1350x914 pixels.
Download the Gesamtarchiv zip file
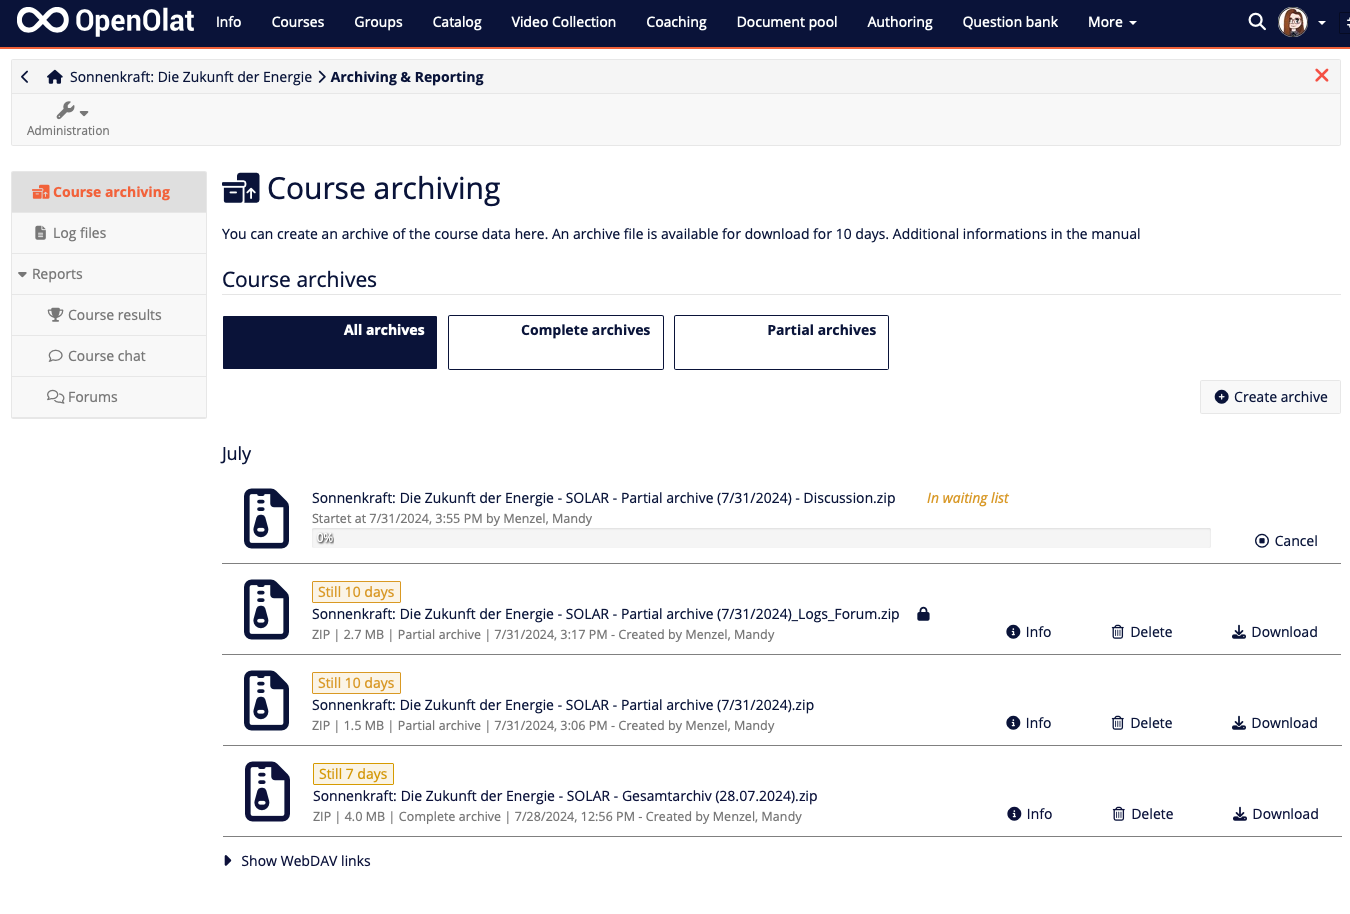[x=1275, y=813]
